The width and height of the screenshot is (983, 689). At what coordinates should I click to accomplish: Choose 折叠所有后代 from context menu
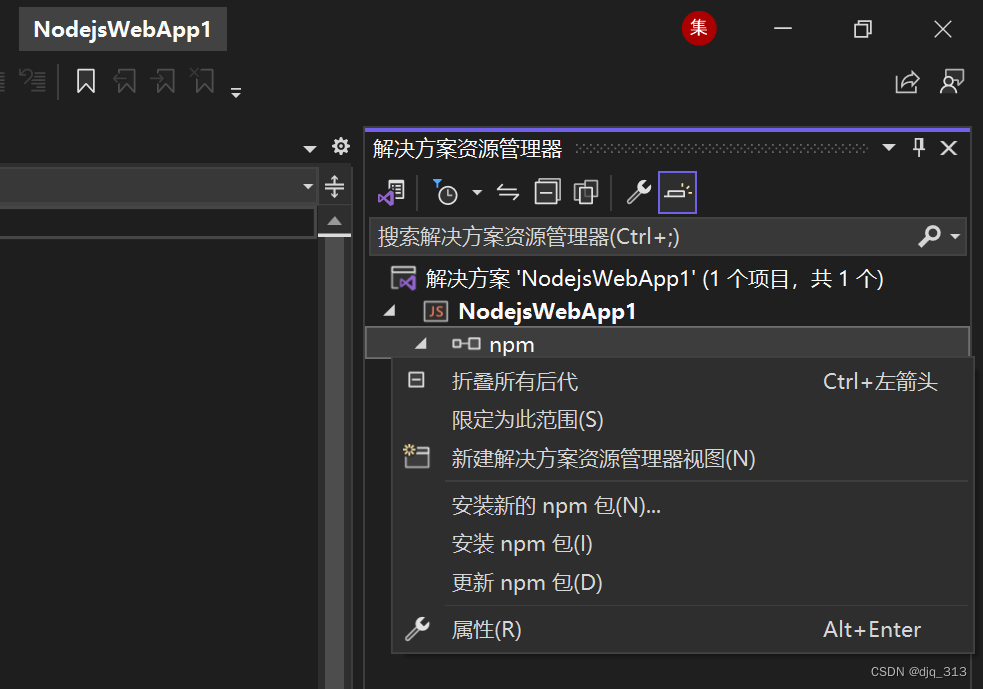(682, 381)
